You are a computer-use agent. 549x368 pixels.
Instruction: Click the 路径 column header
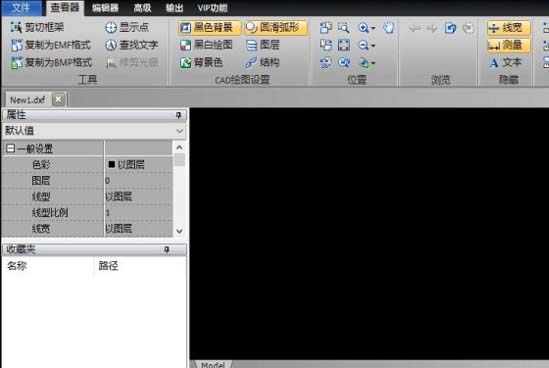point(108,266)
